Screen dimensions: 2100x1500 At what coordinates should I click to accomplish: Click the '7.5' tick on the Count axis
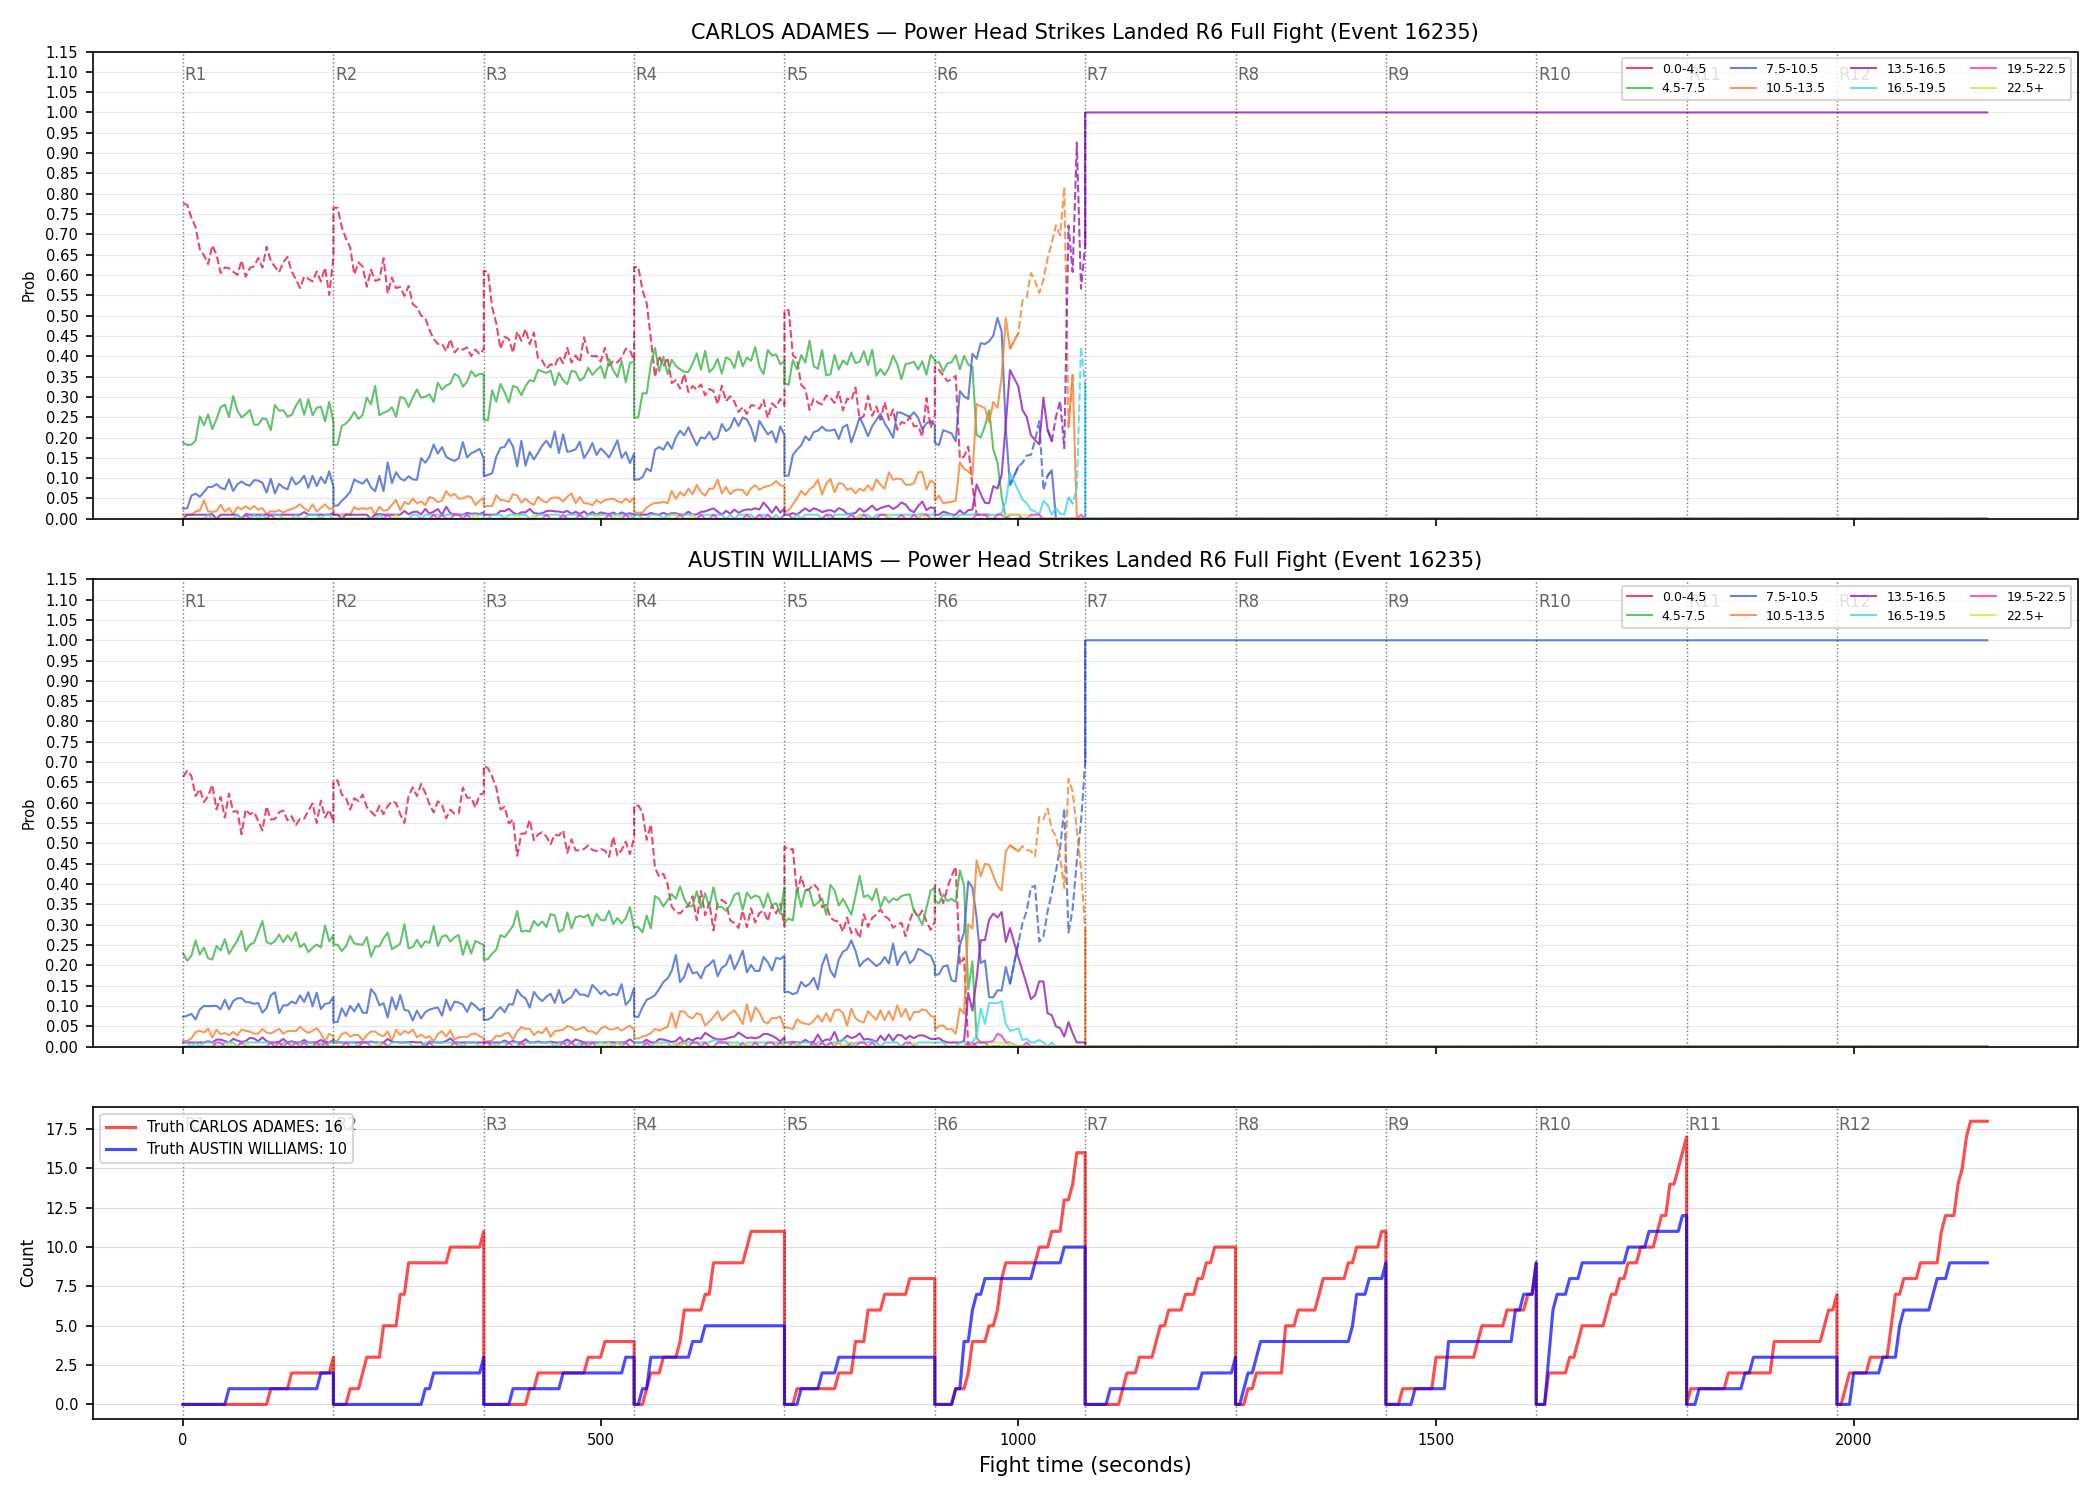(68, 1286)
